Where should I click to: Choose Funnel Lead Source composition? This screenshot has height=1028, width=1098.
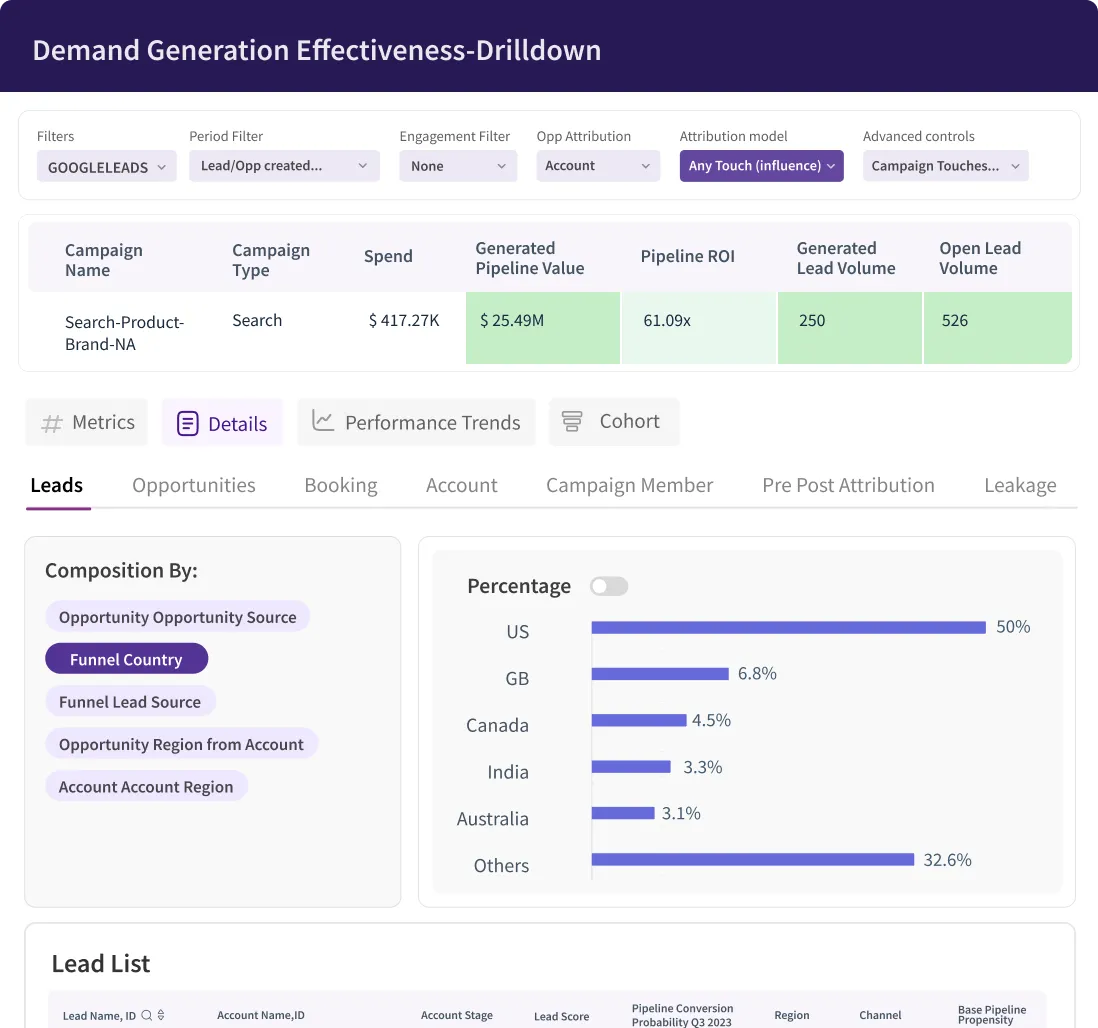click(130, 702)
